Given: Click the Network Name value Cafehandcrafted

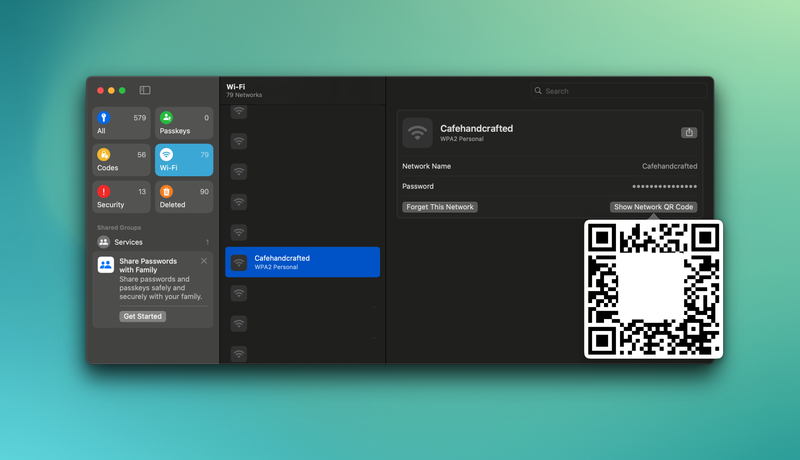Looking at the screenshot, I should [x=669, y=166].
